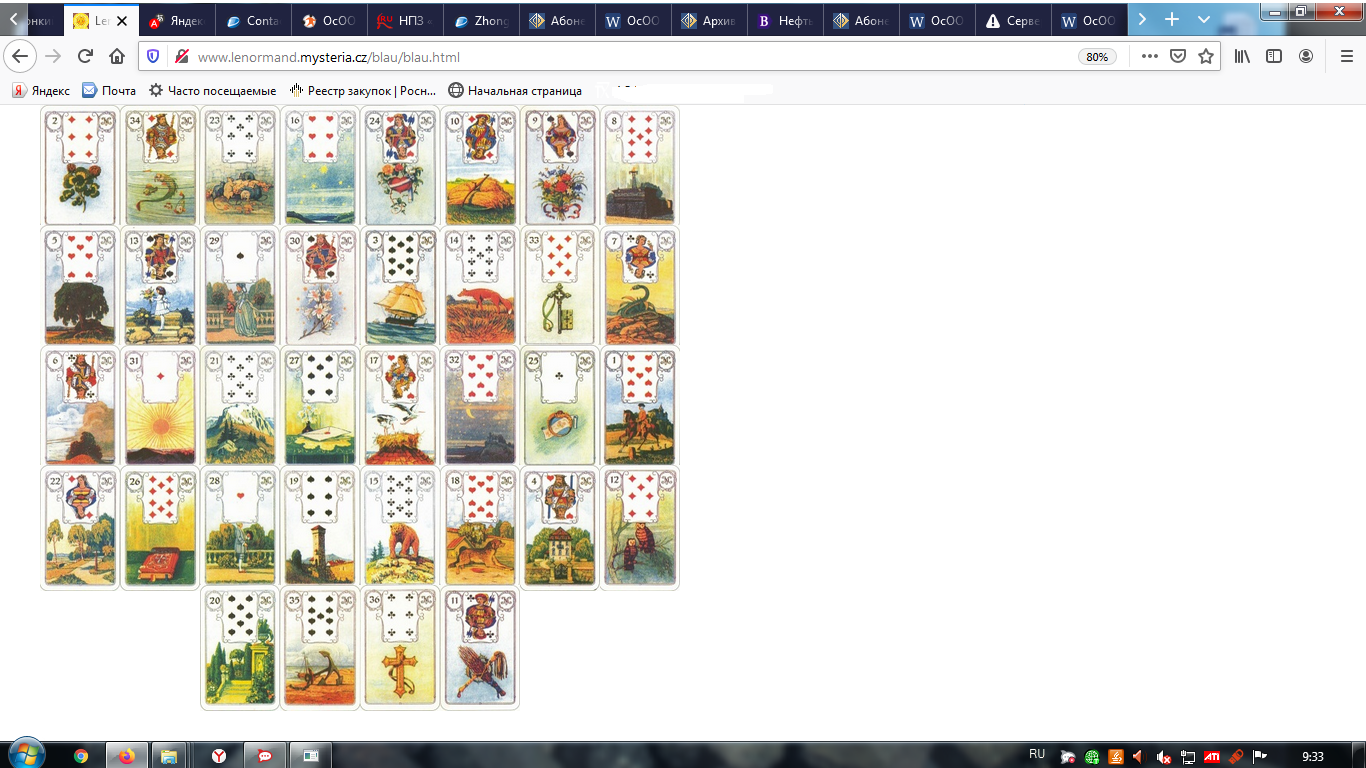Close the active Lenormand tab
Image resolution: width=1366 pixels, height=768 pixels.
122,20
